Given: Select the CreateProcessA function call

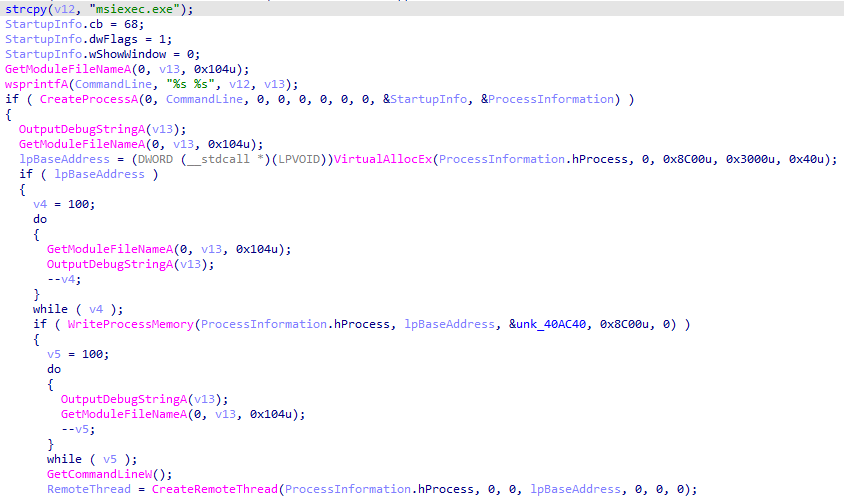Looking at the screenshot, I should tap(85, 99).
